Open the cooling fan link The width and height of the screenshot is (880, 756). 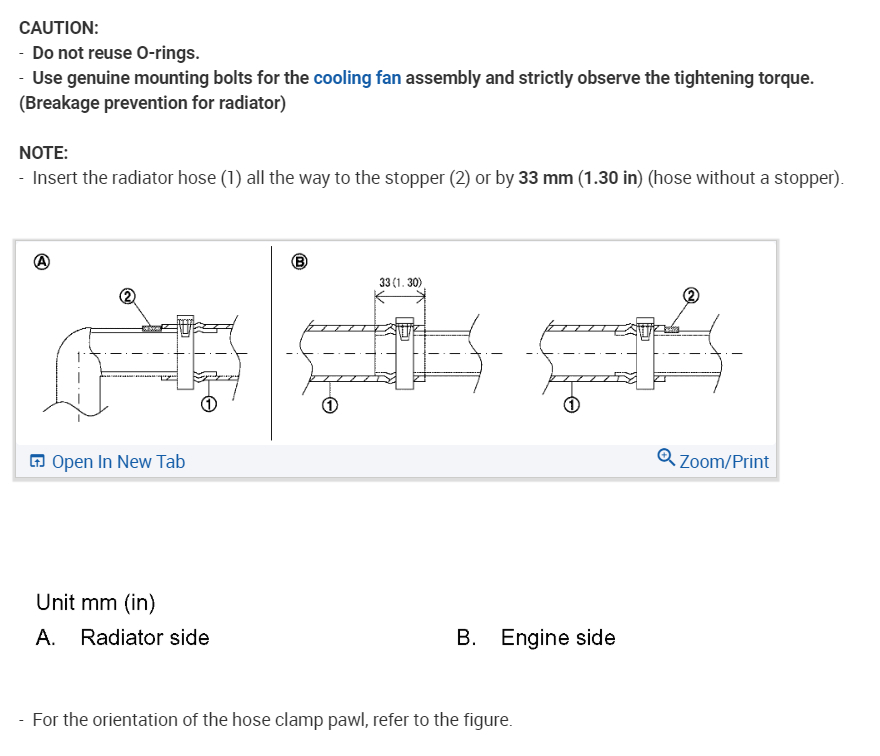click(357, 78)
